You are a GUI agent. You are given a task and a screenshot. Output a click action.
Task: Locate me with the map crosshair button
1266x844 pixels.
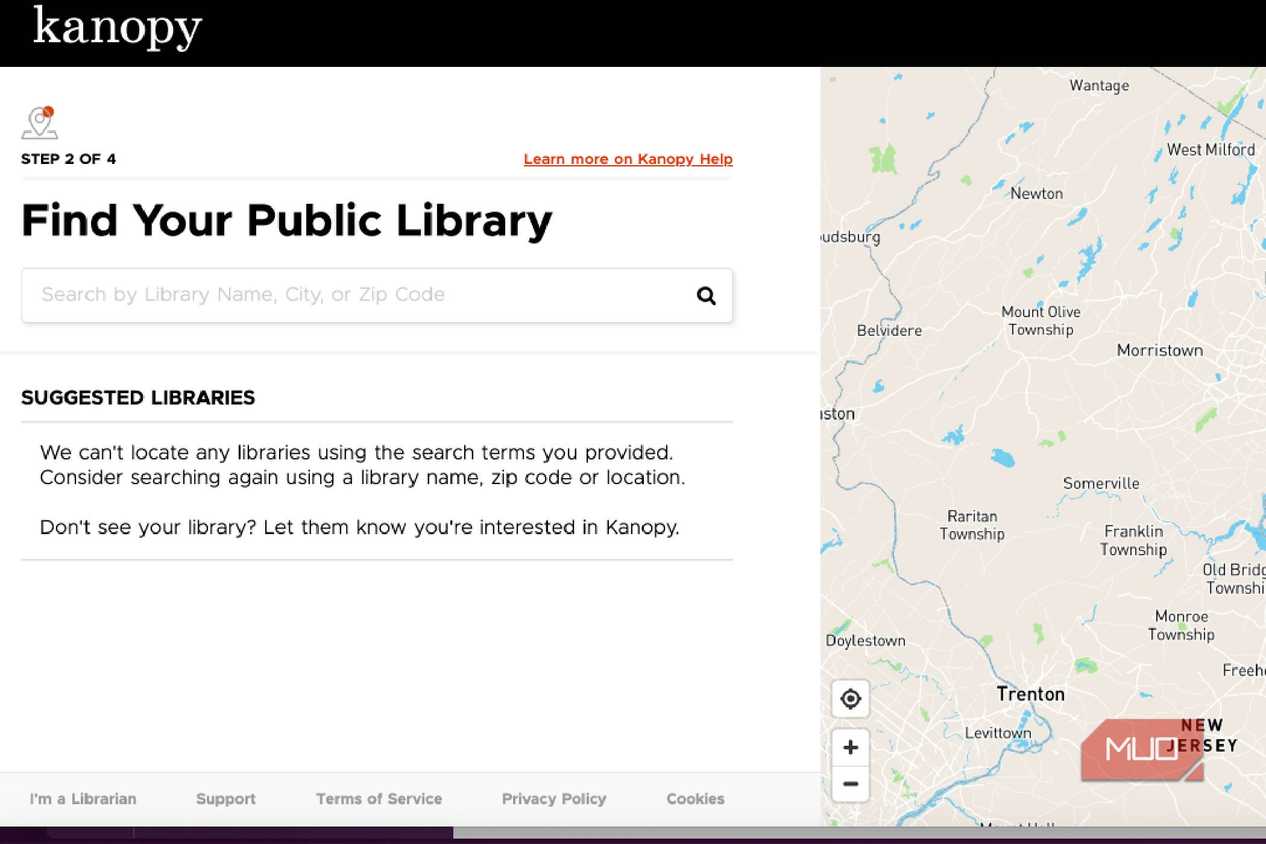coord(851,699)
